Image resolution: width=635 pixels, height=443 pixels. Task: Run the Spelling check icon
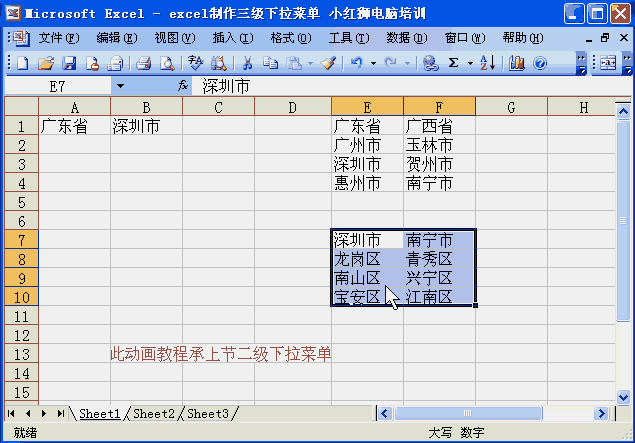tap(195, 63)
